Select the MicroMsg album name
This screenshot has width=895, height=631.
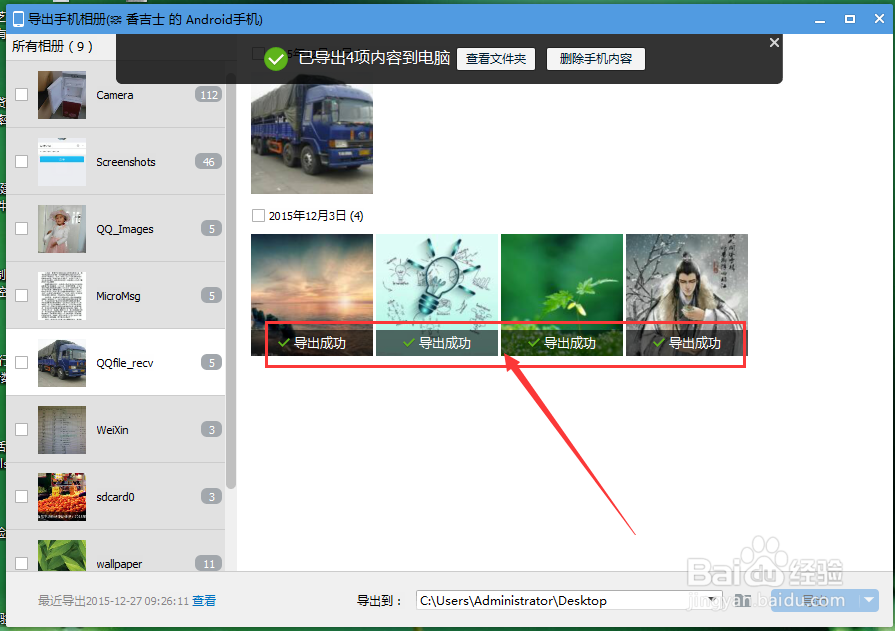[118, 296]
